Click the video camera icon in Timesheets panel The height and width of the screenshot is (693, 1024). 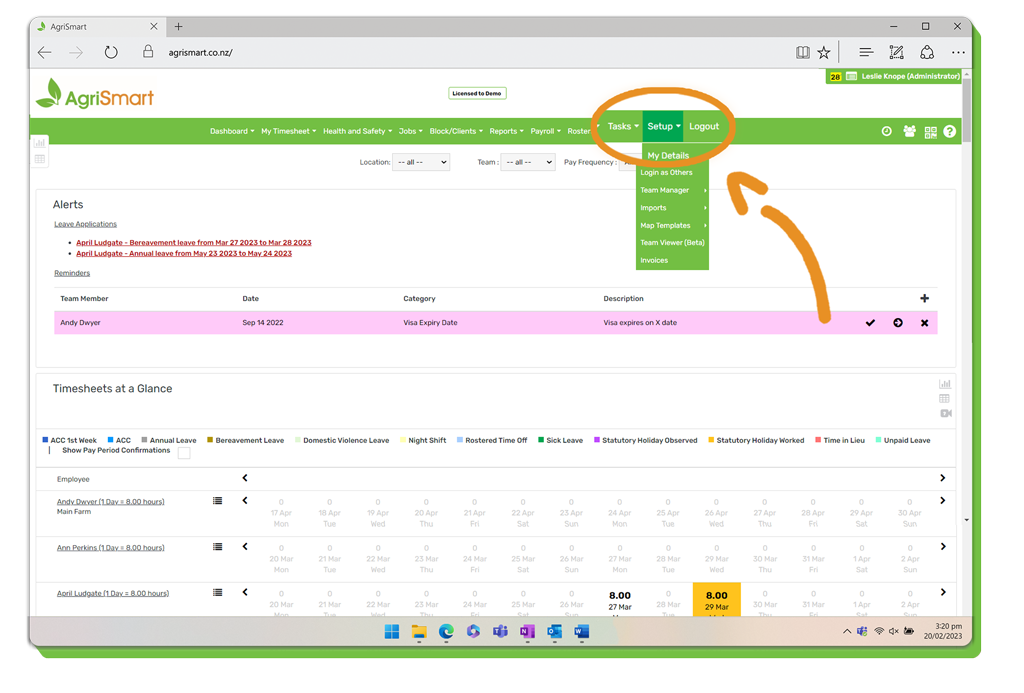pos(945,413)
